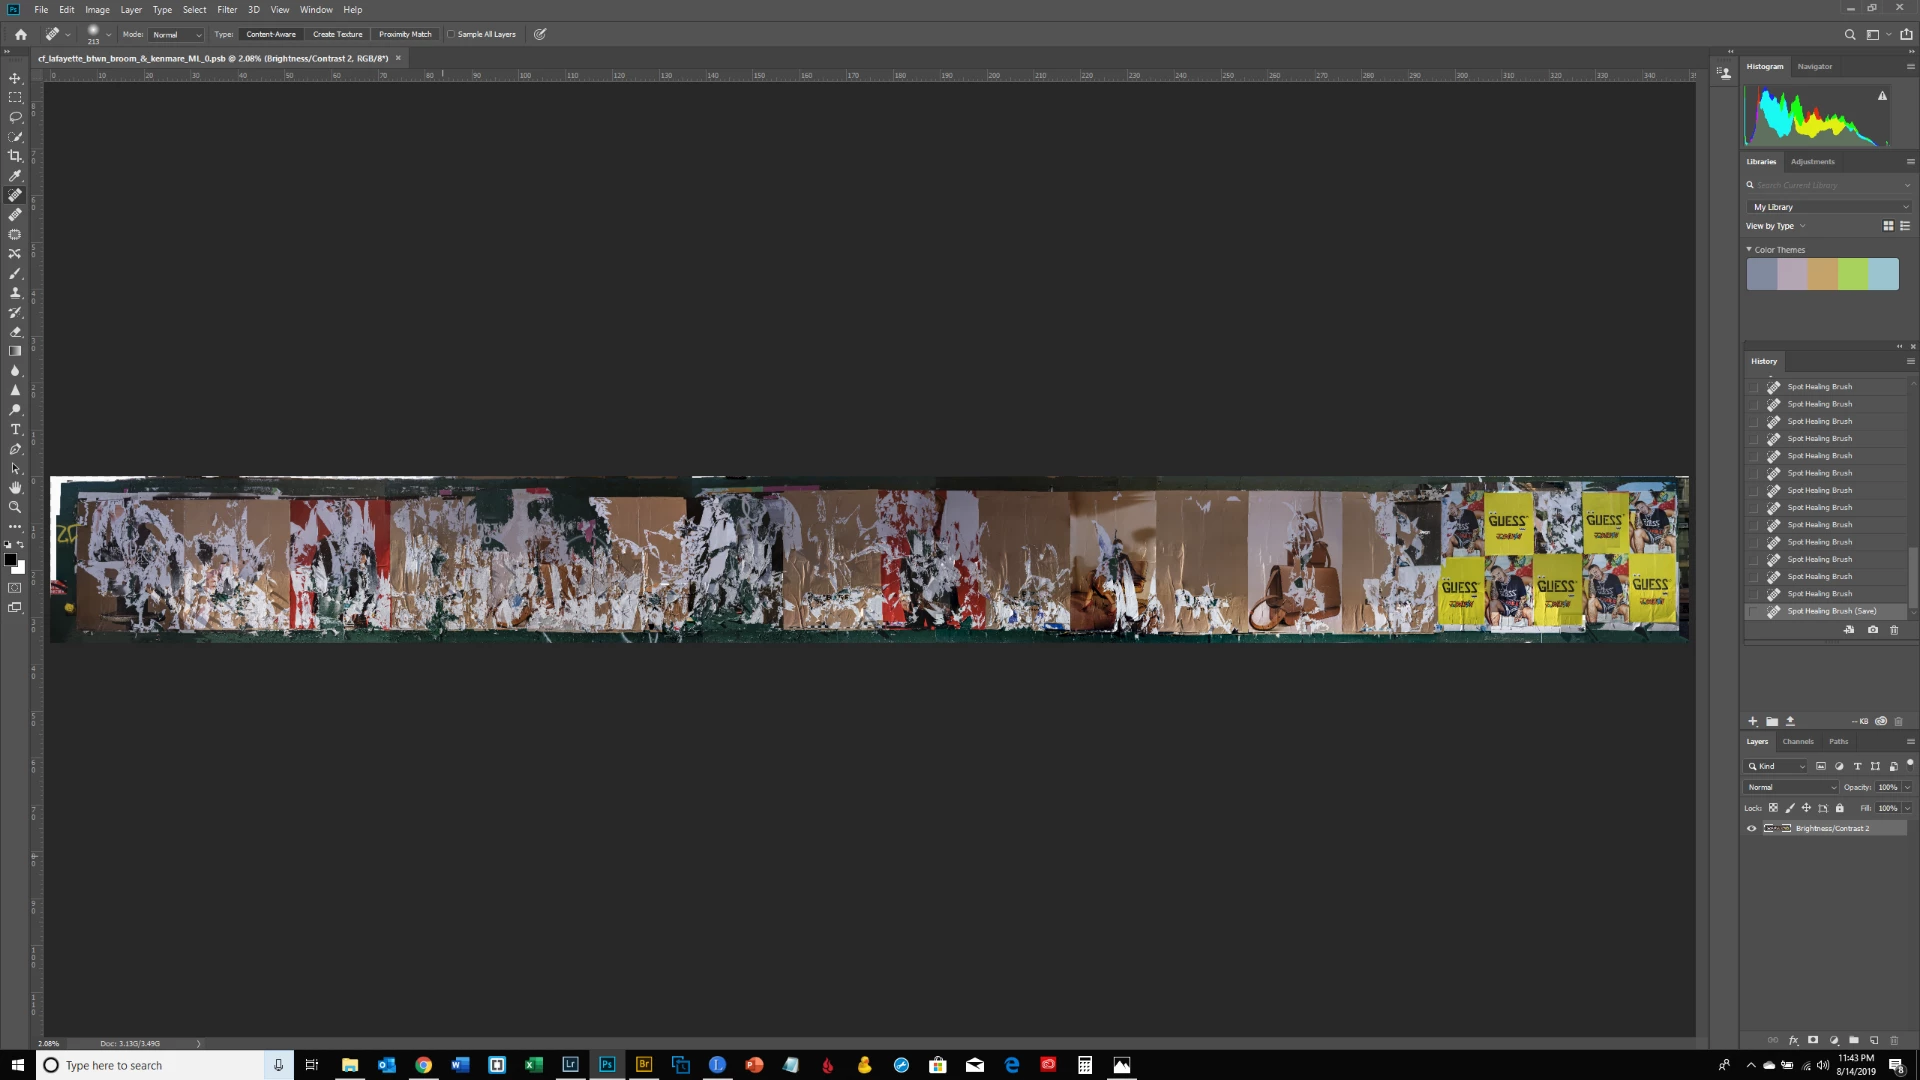
Task: Open the Filter menu
Action: (x=227, y=10)
